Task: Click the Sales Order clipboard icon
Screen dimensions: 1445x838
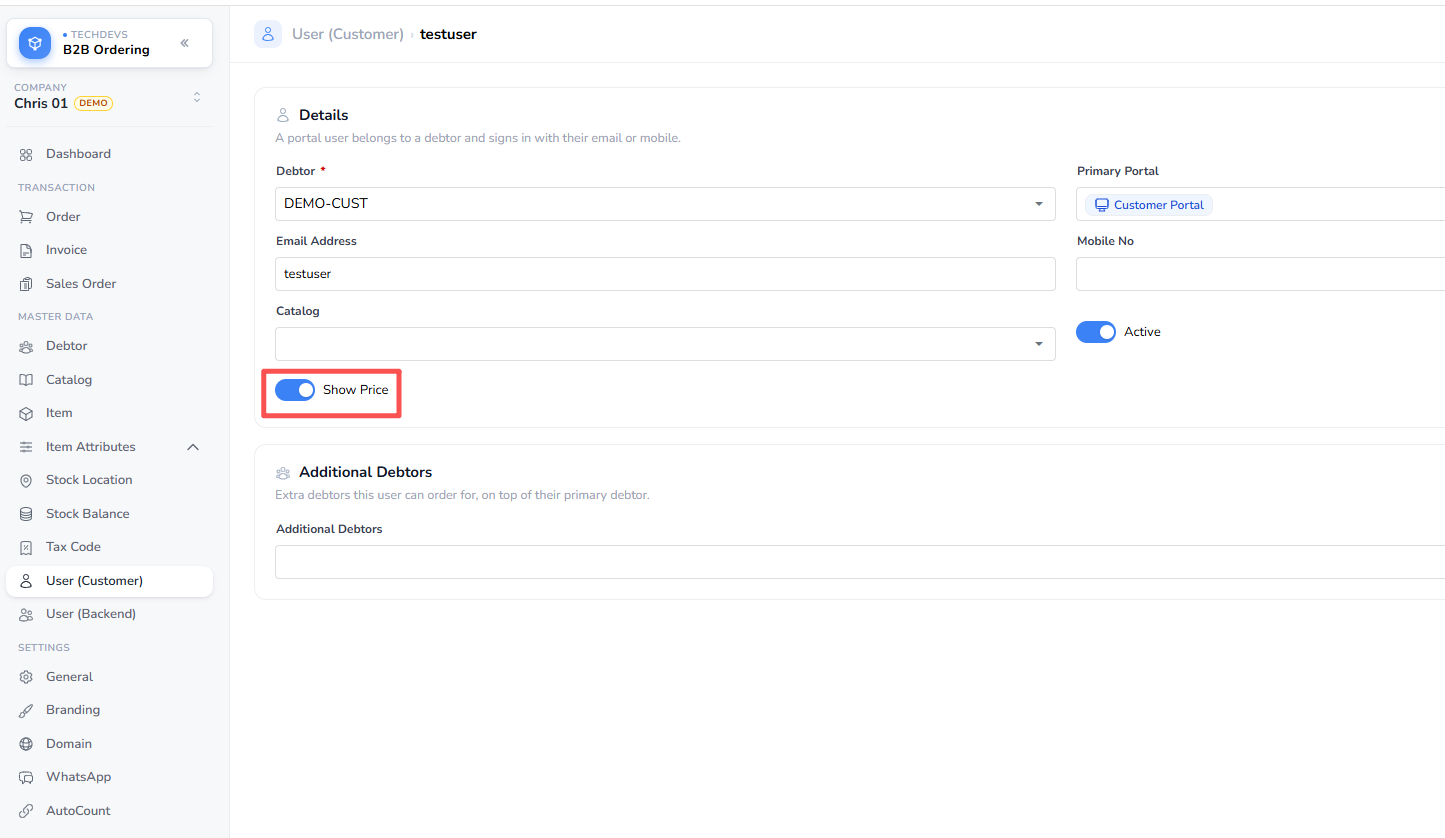Action: pos(26,284)
